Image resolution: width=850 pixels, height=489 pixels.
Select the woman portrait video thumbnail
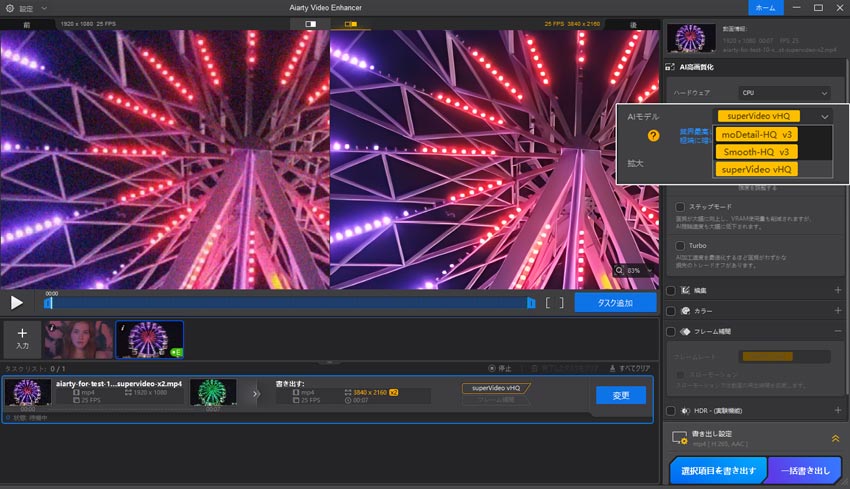click(79, 340)
